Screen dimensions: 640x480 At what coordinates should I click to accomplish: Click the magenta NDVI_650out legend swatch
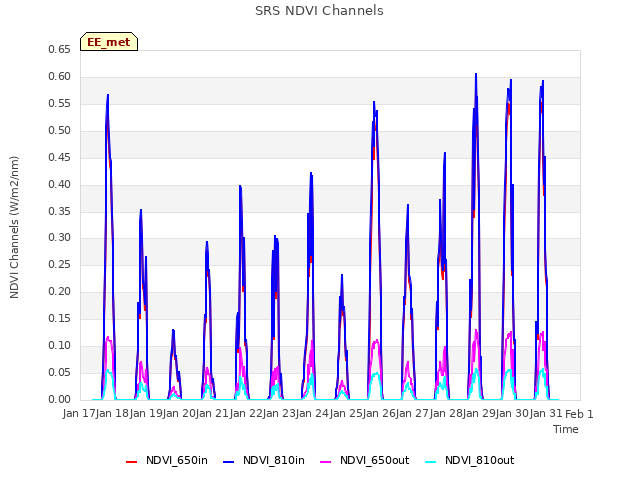click(326, 462)
